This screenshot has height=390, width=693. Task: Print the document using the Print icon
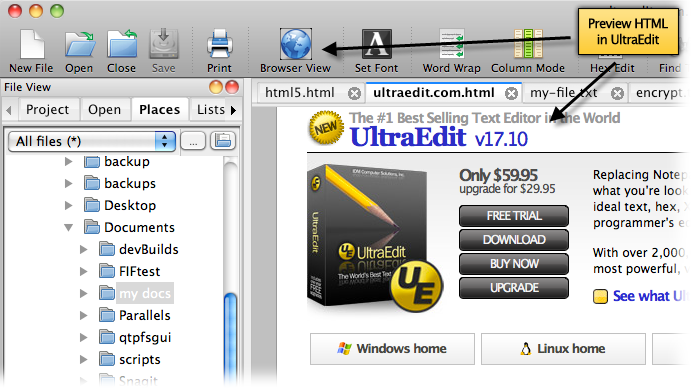coord(220,44)
